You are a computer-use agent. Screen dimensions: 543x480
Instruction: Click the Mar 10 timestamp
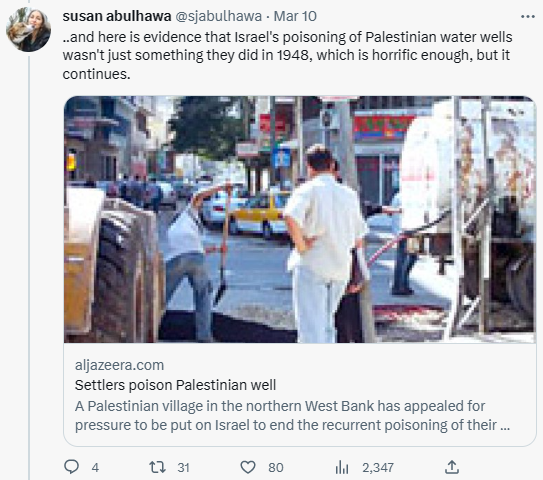point(295,16)
